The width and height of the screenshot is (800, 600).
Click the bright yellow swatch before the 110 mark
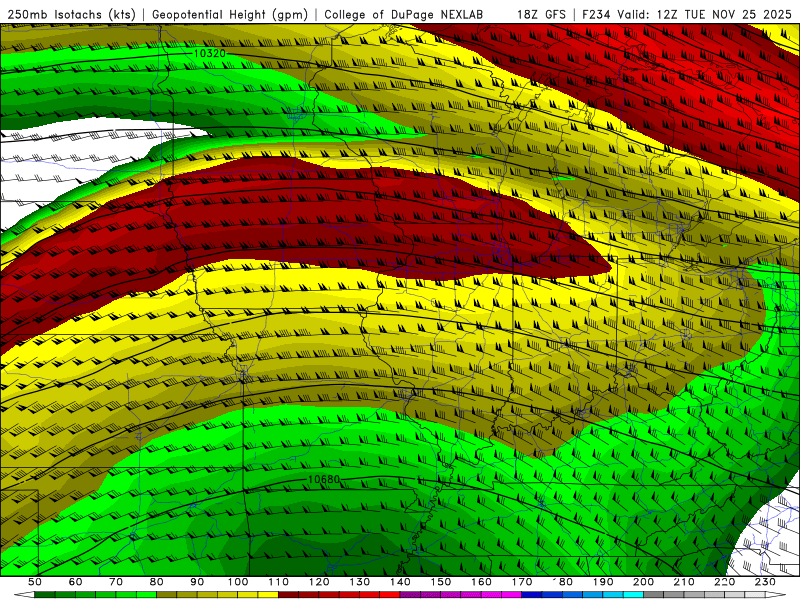(x=268, y=595)
